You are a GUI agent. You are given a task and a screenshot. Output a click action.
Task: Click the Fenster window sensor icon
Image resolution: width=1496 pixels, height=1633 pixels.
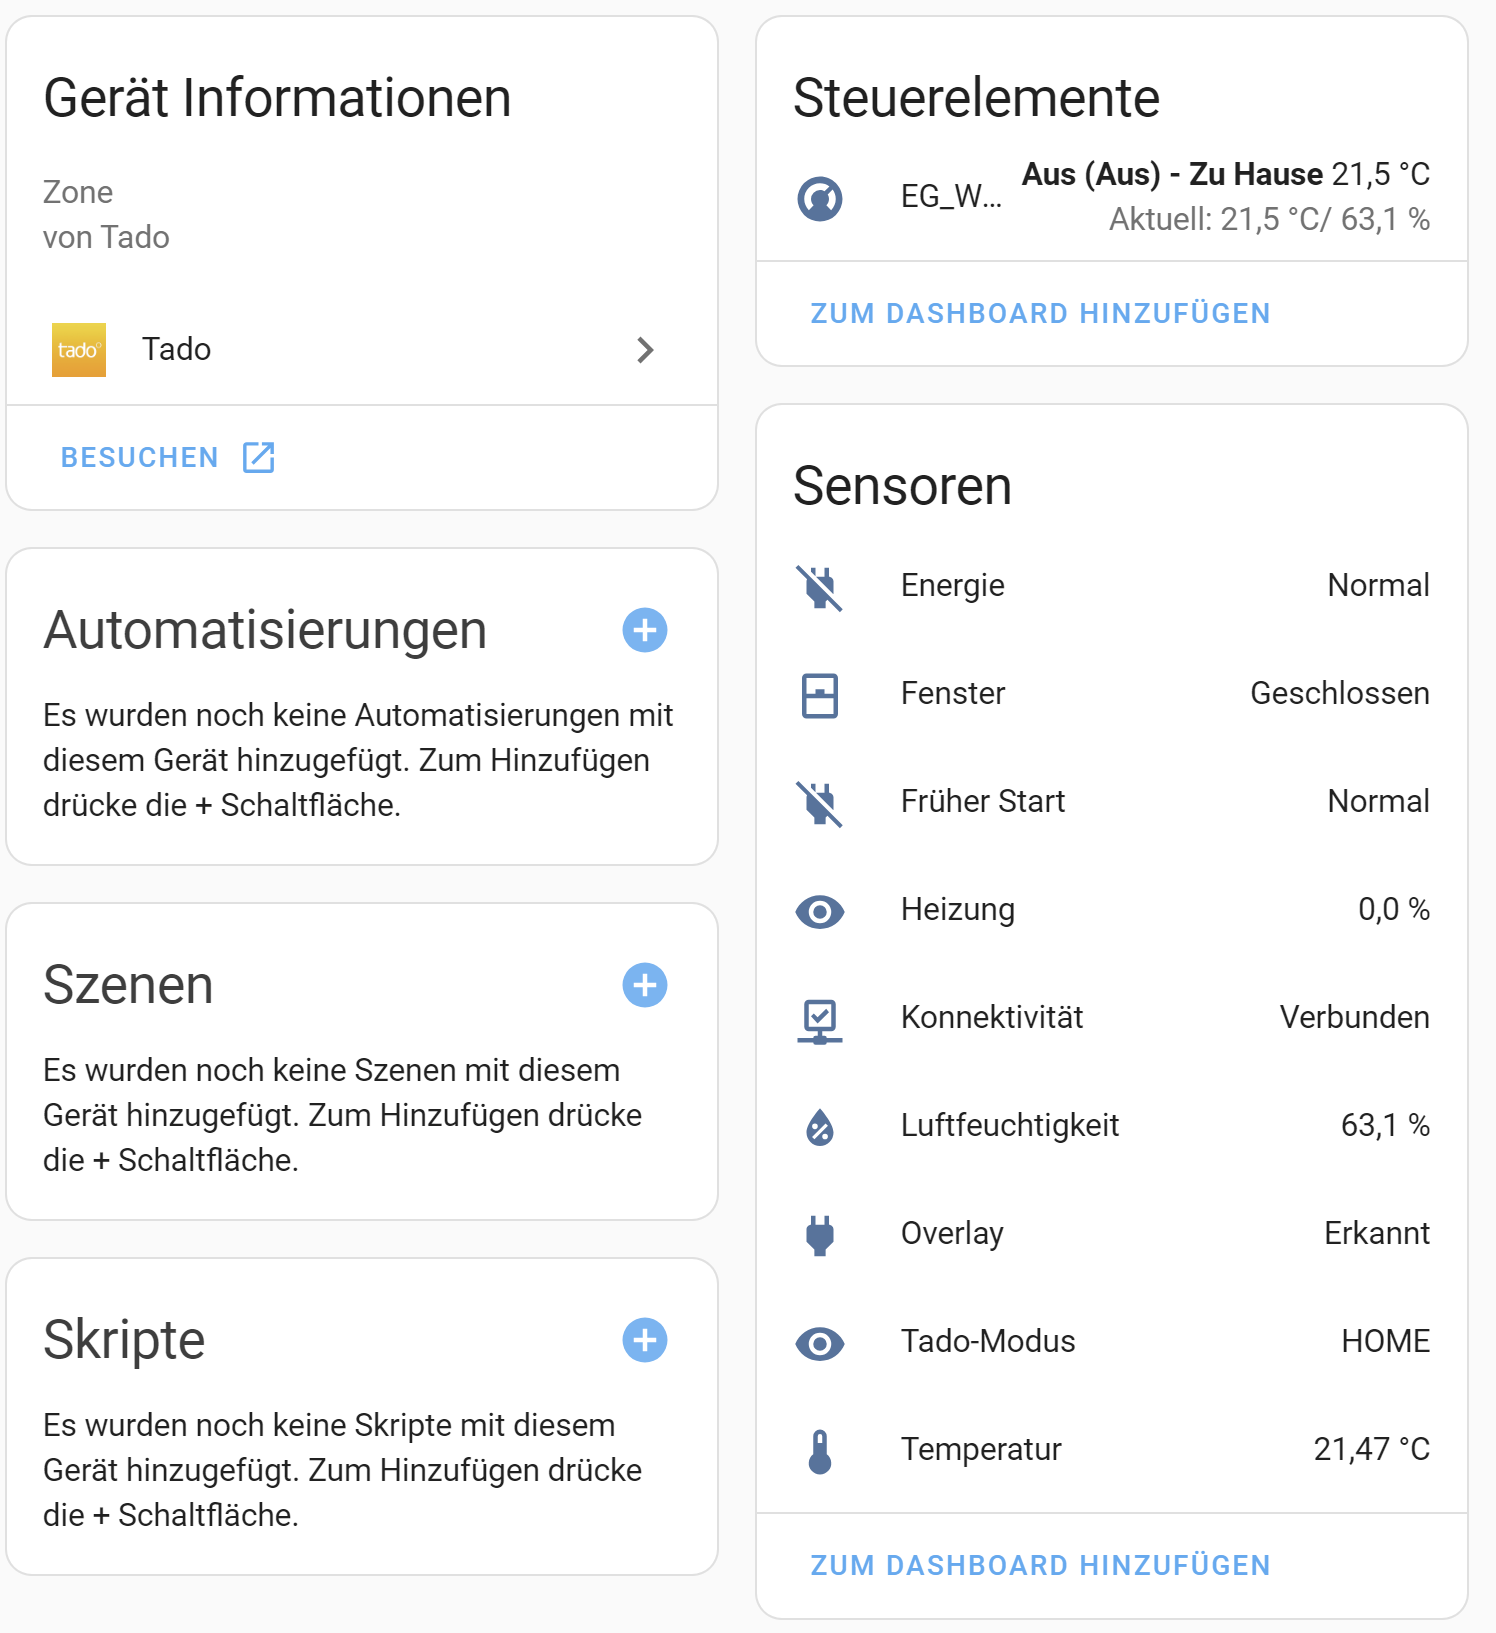point(820,695)
